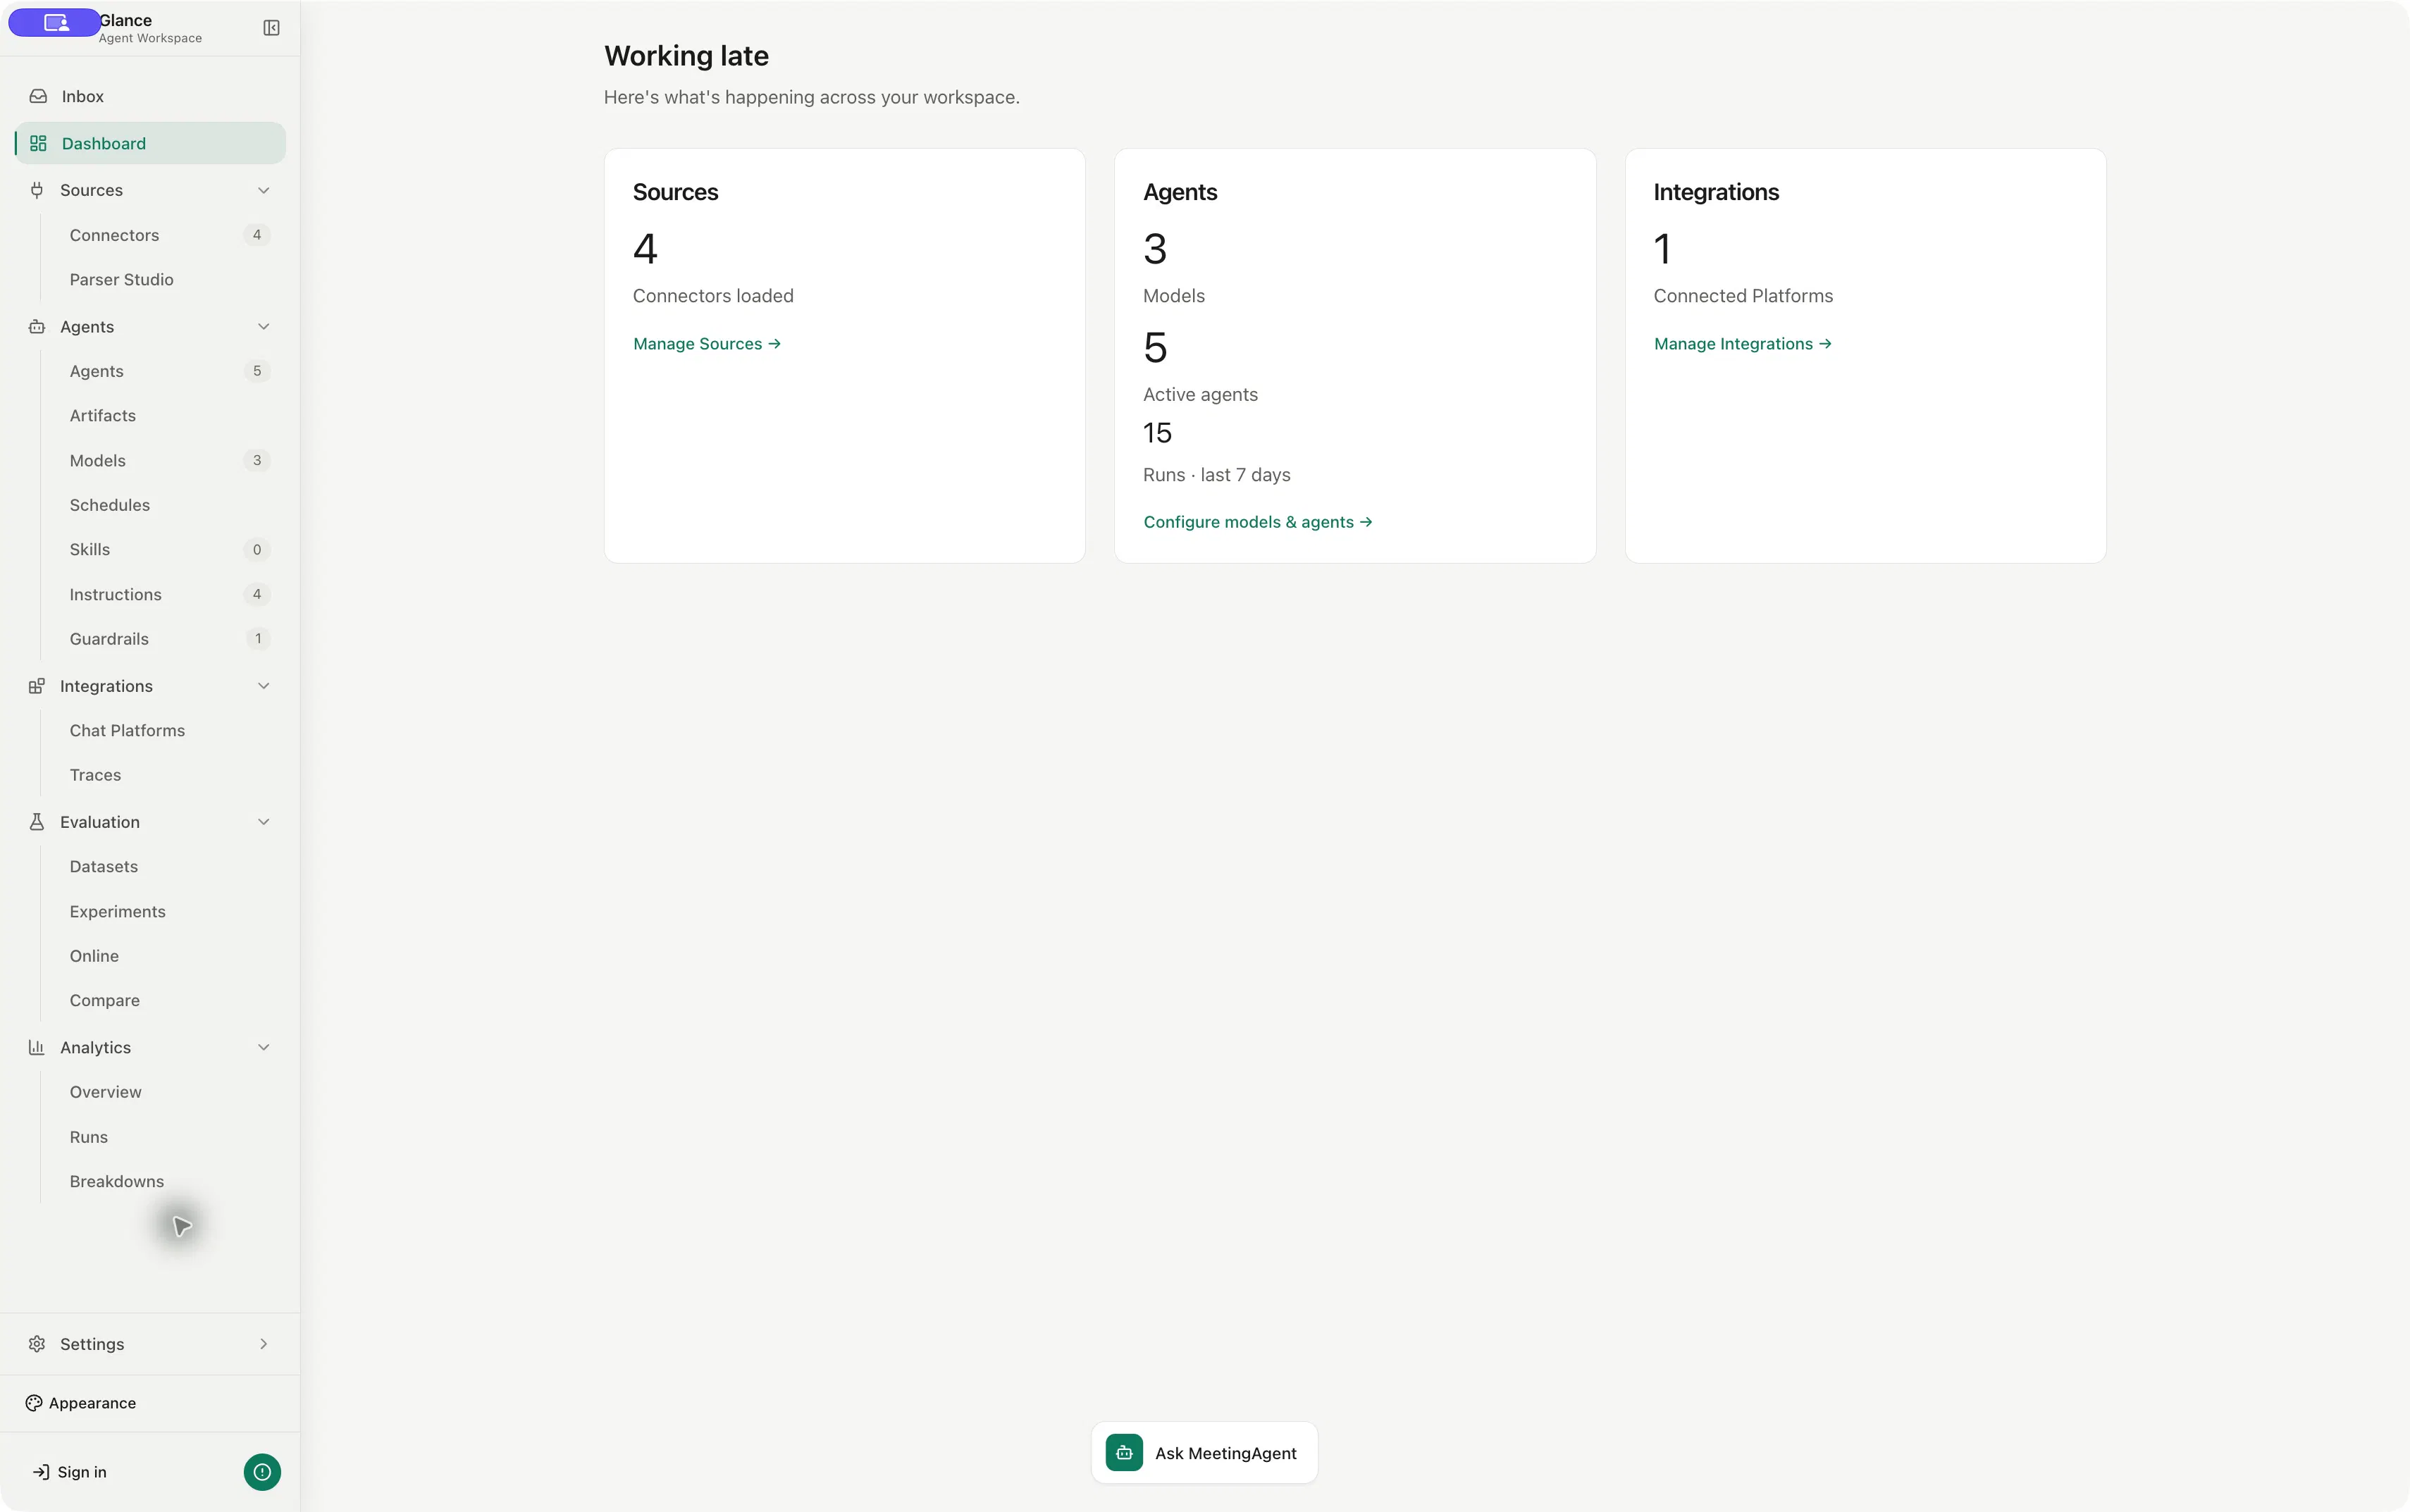2410x1512 pixels.
Task: Click the Dashboard grid icon
Action: pyautogui.click(x=38, y=143)
